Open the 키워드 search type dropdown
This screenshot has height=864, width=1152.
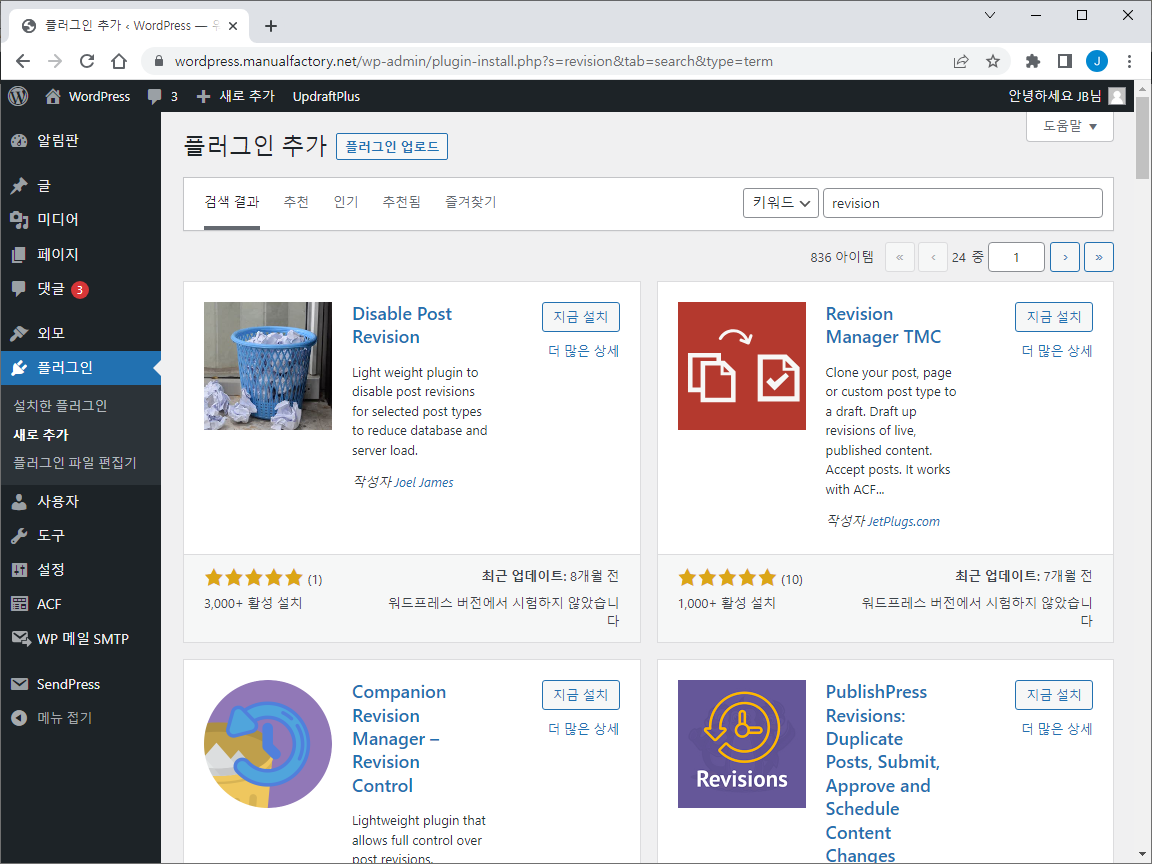click(780, 203)
